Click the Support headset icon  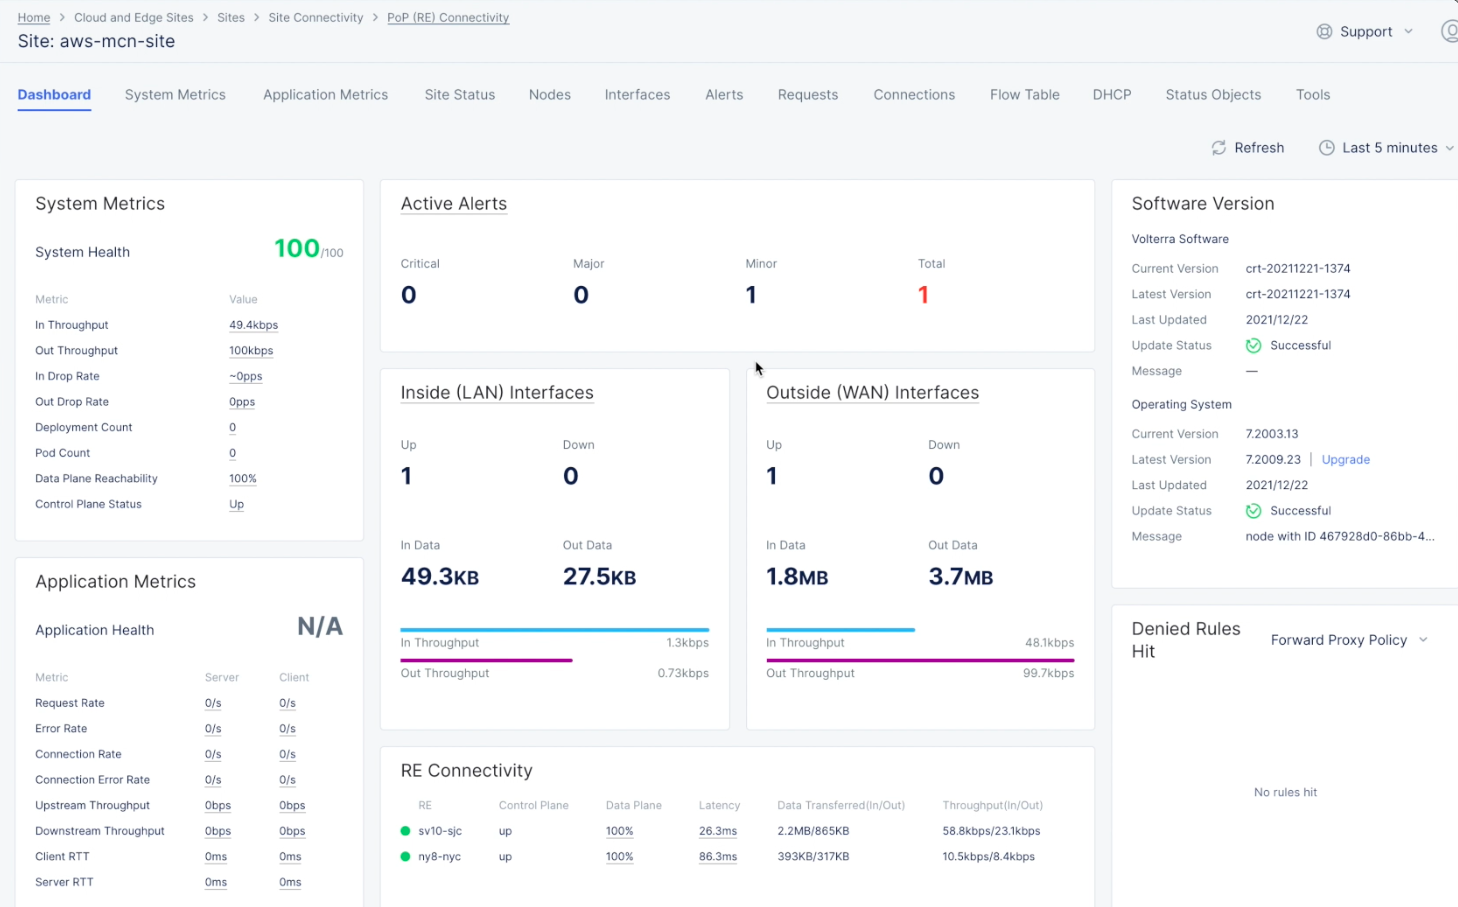click(1324, 31)
